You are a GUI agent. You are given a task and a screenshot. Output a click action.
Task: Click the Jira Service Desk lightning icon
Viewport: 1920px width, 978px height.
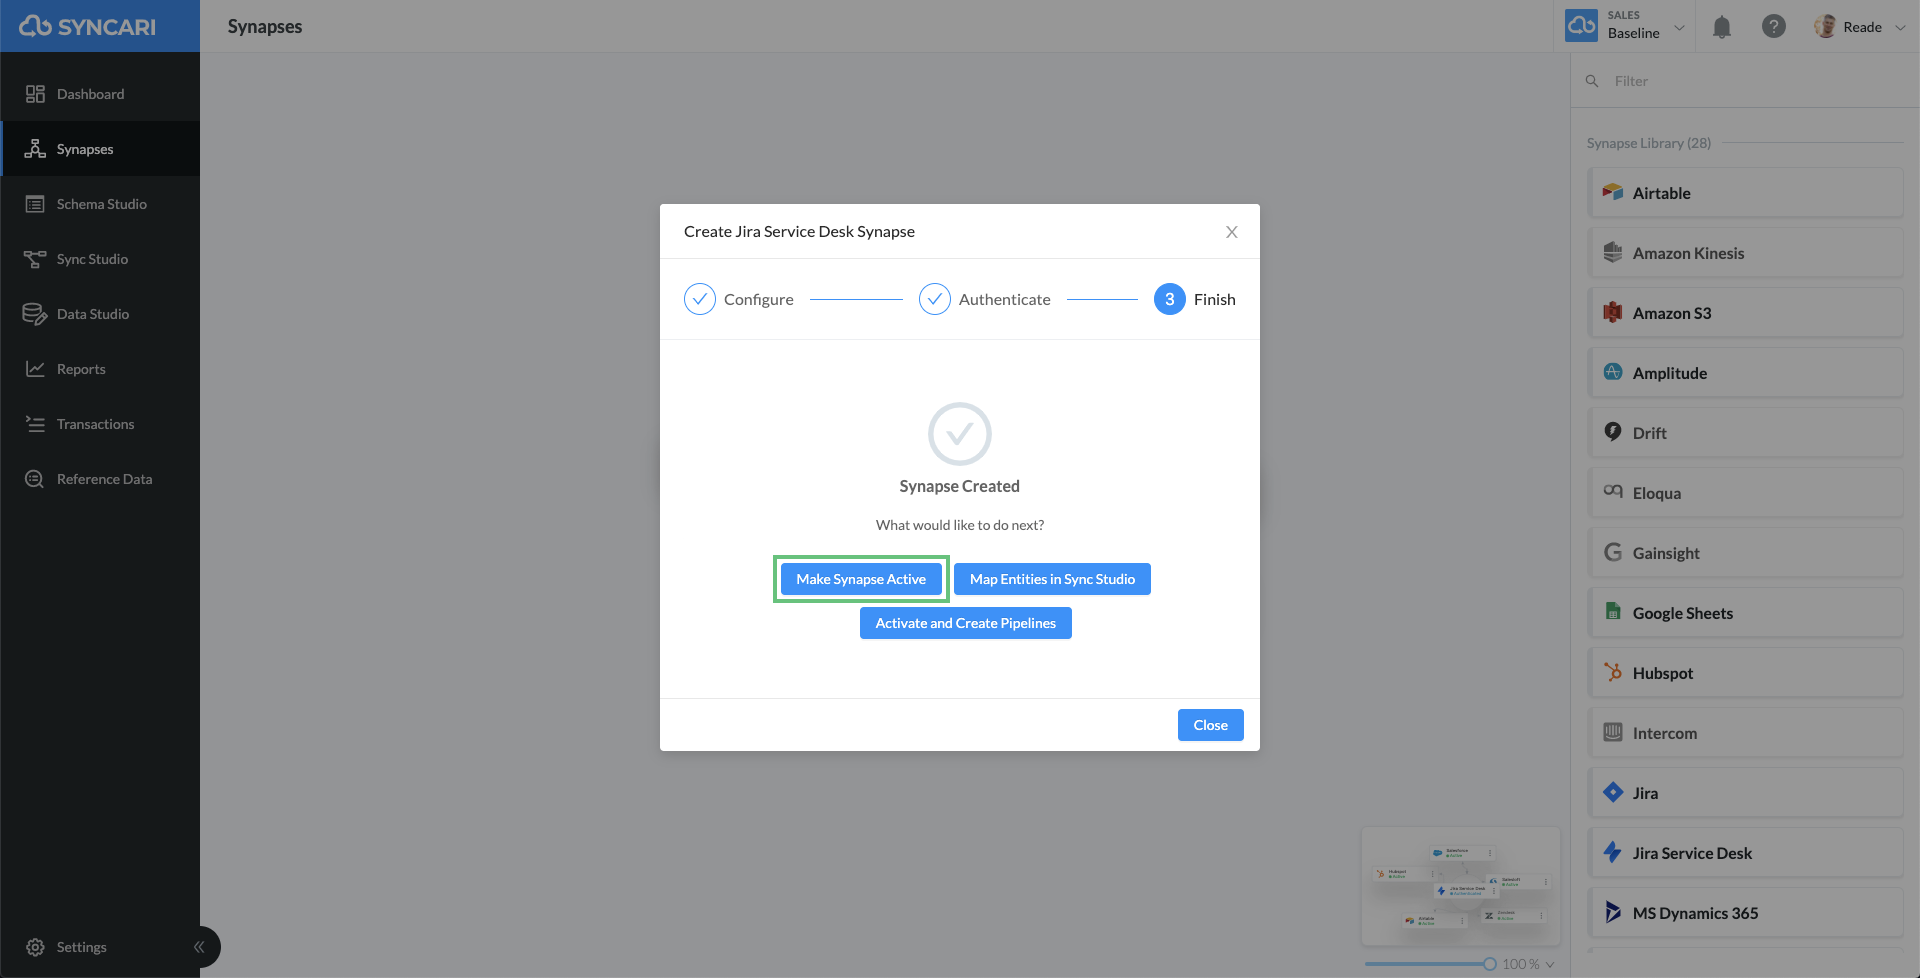pyautogui.click(x=1613, y=852)
